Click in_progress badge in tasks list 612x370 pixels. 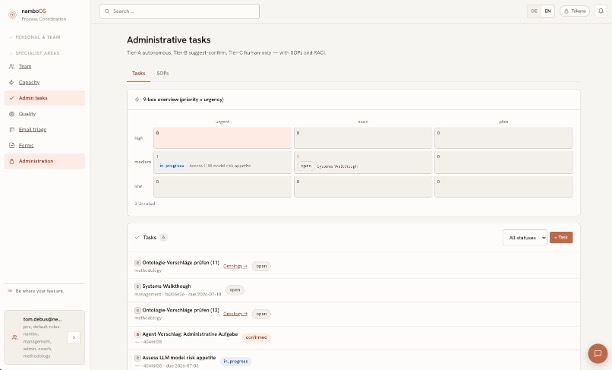[x=236, y=361]
